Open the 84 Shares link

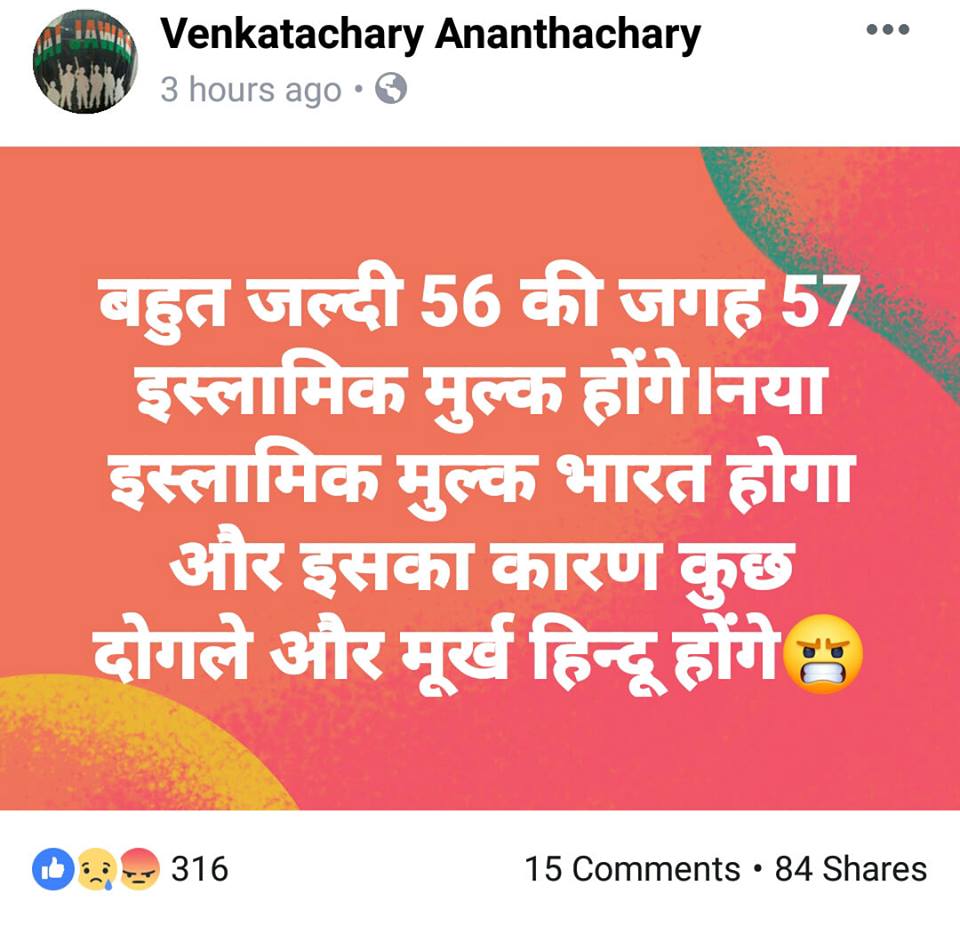pyautogui.click(x=851, y=869)
